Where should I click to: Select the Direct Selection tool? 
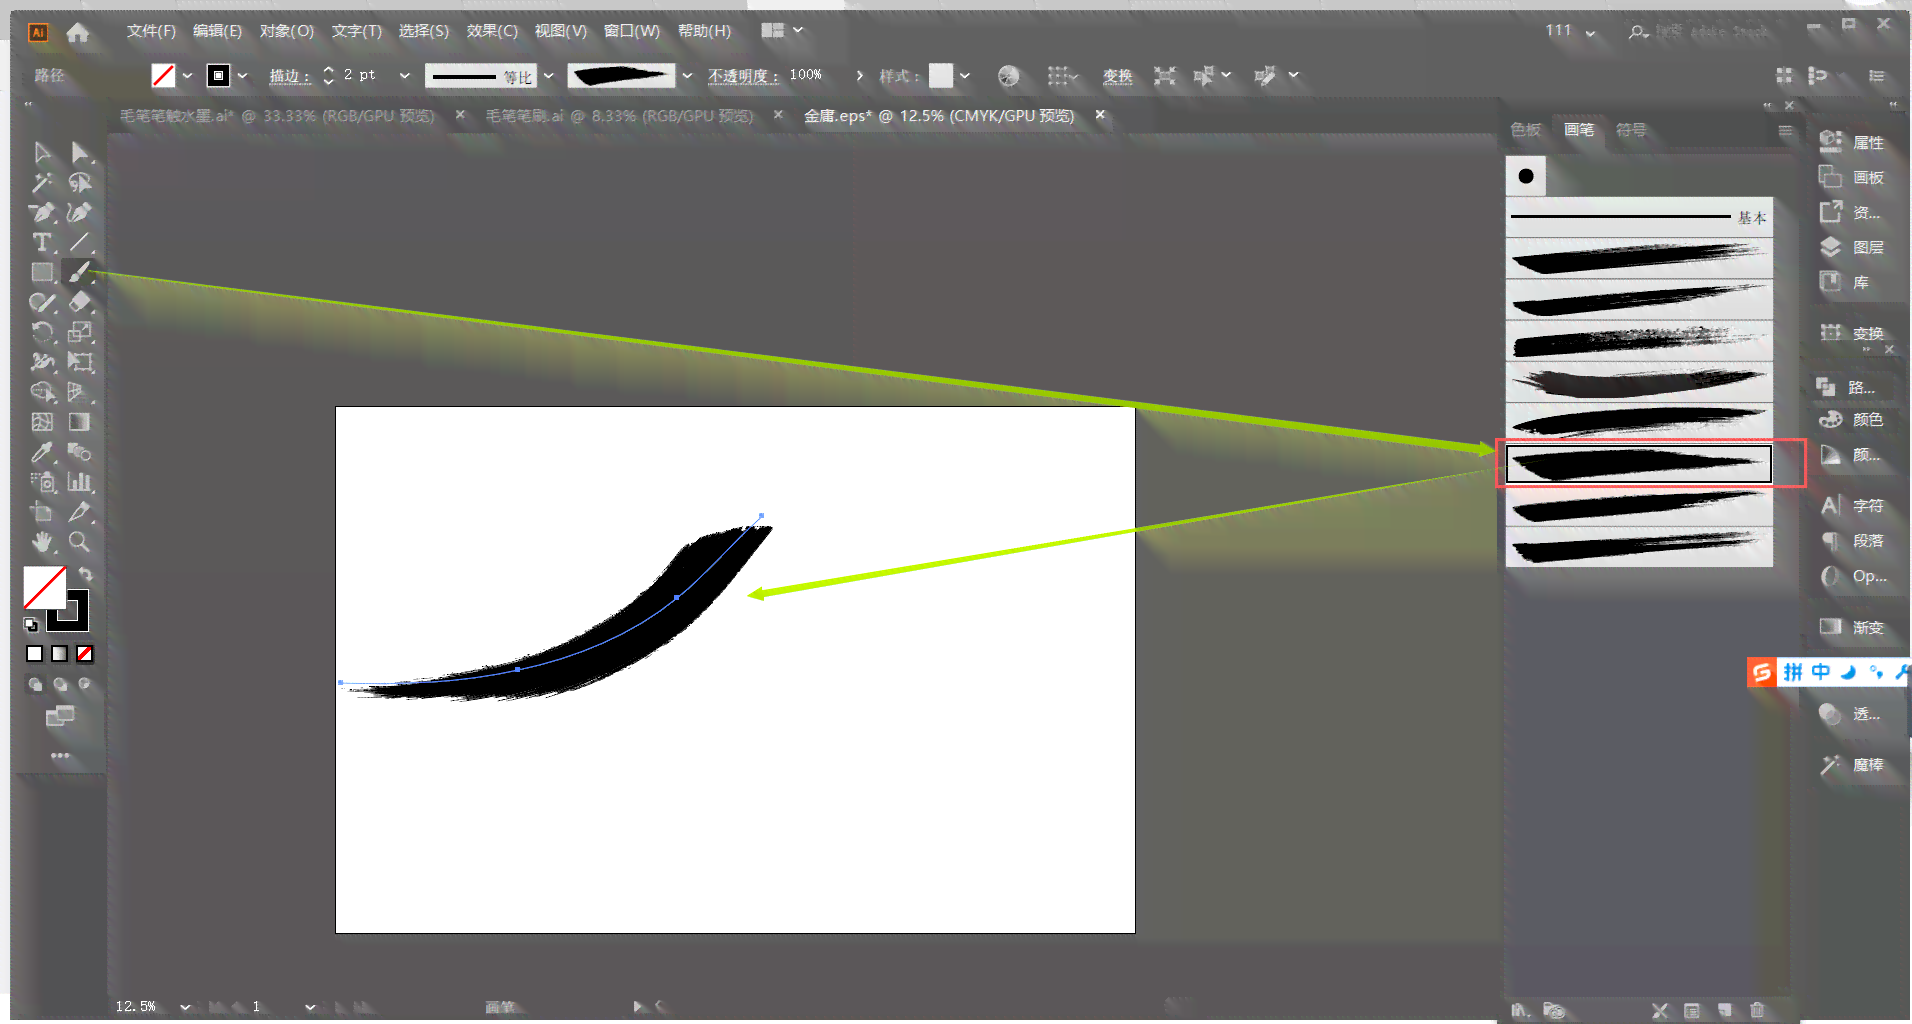click(80, 152)
